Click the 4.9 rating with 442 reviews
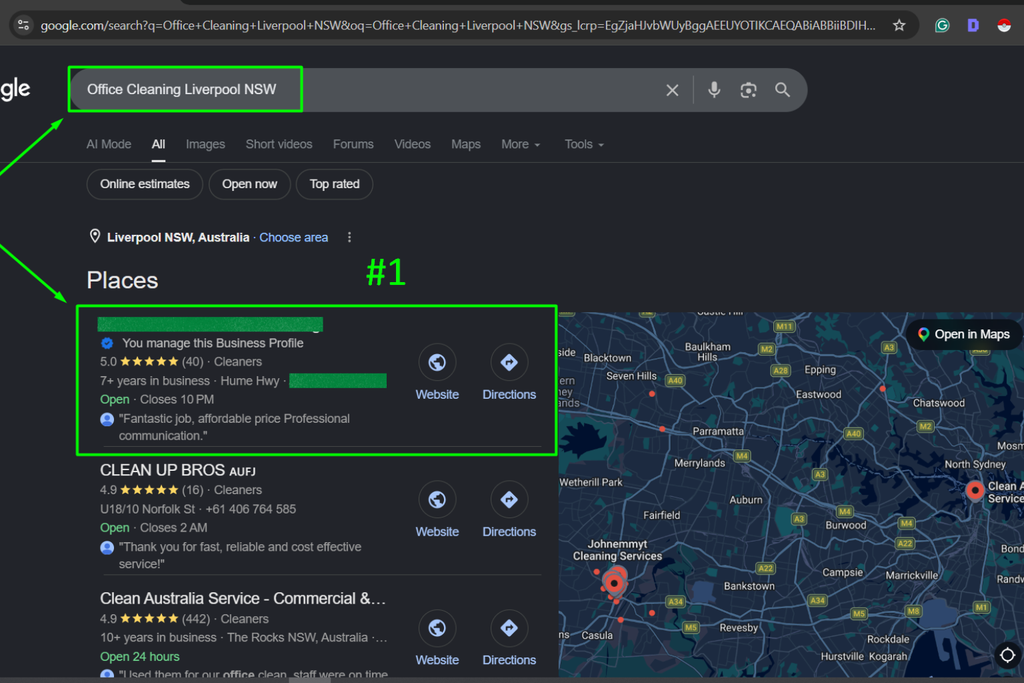 [x=155, y=619]
